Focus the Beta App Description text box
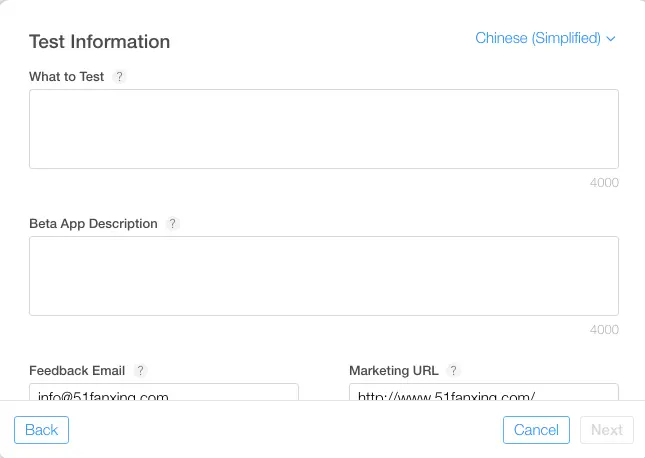This screenshot has height=458, width=645. (323, 276)
